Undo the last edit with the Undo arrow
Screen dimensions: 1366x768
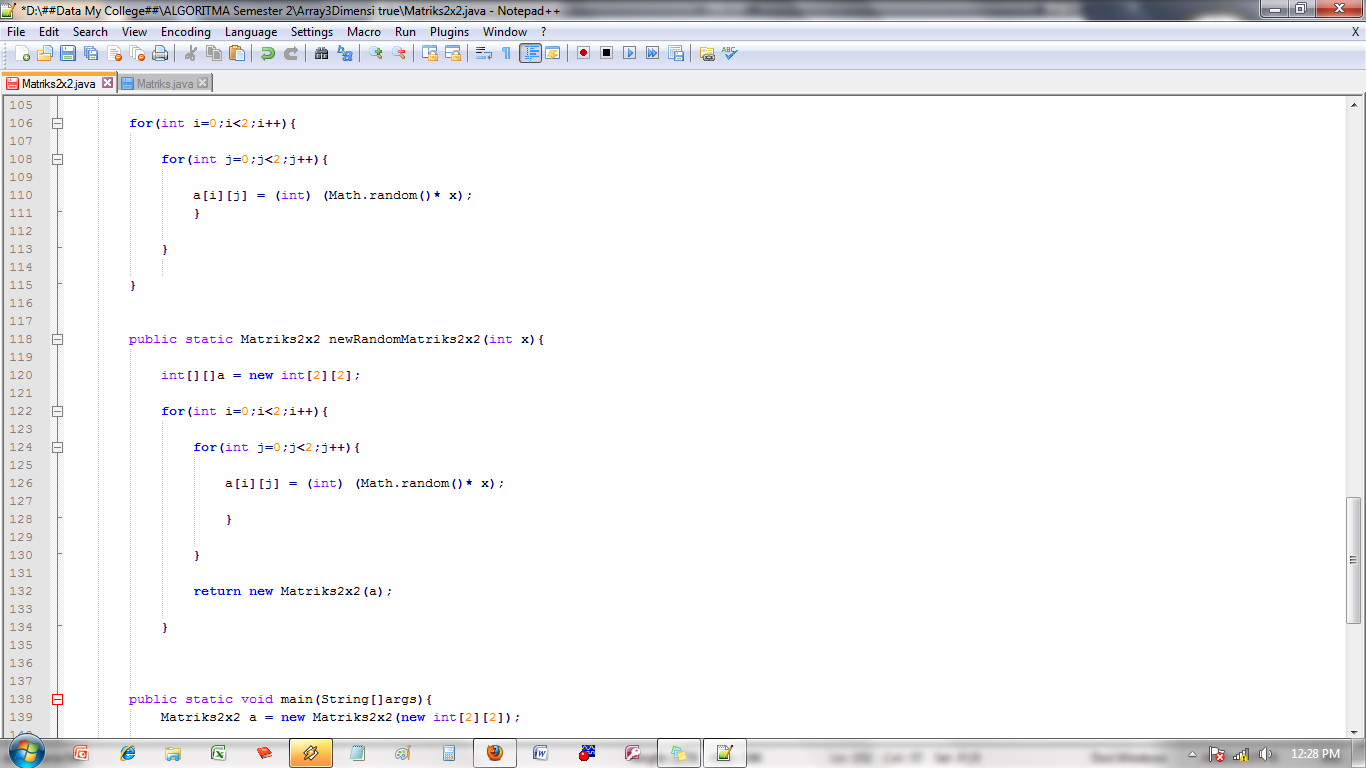267,53
